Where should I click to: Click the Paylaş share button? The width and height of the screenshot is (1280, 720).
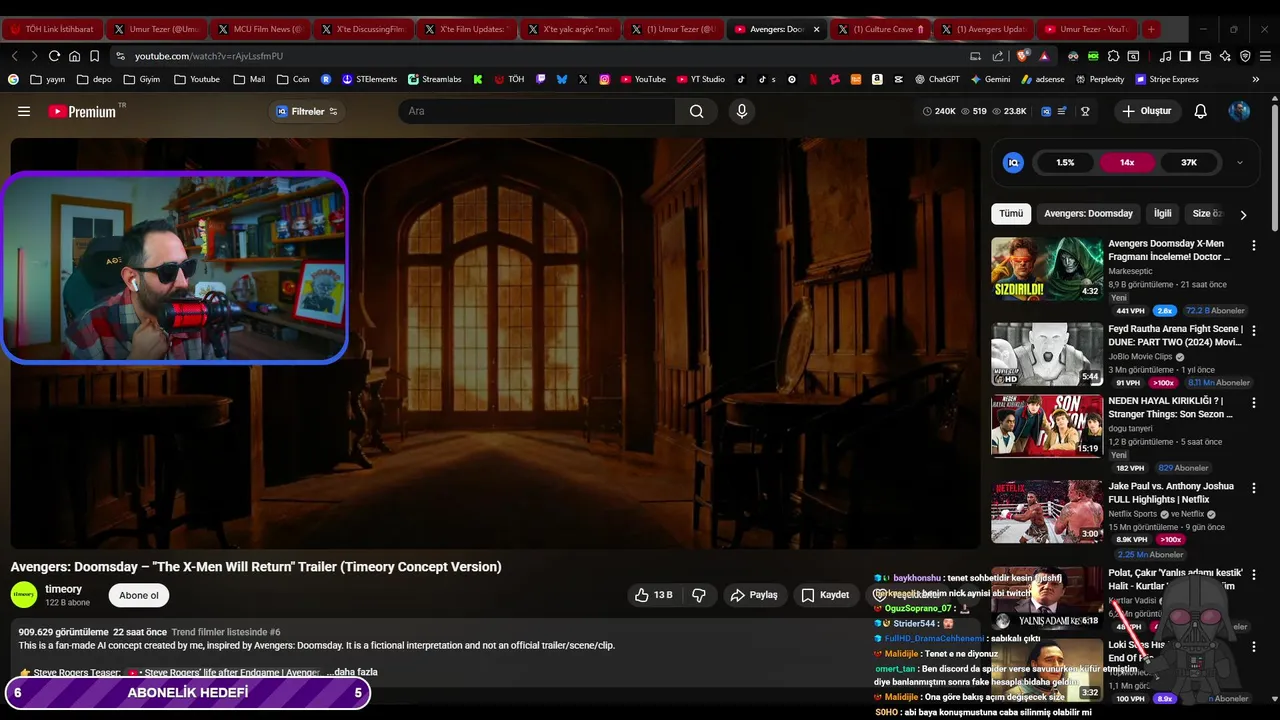[754, 595]
